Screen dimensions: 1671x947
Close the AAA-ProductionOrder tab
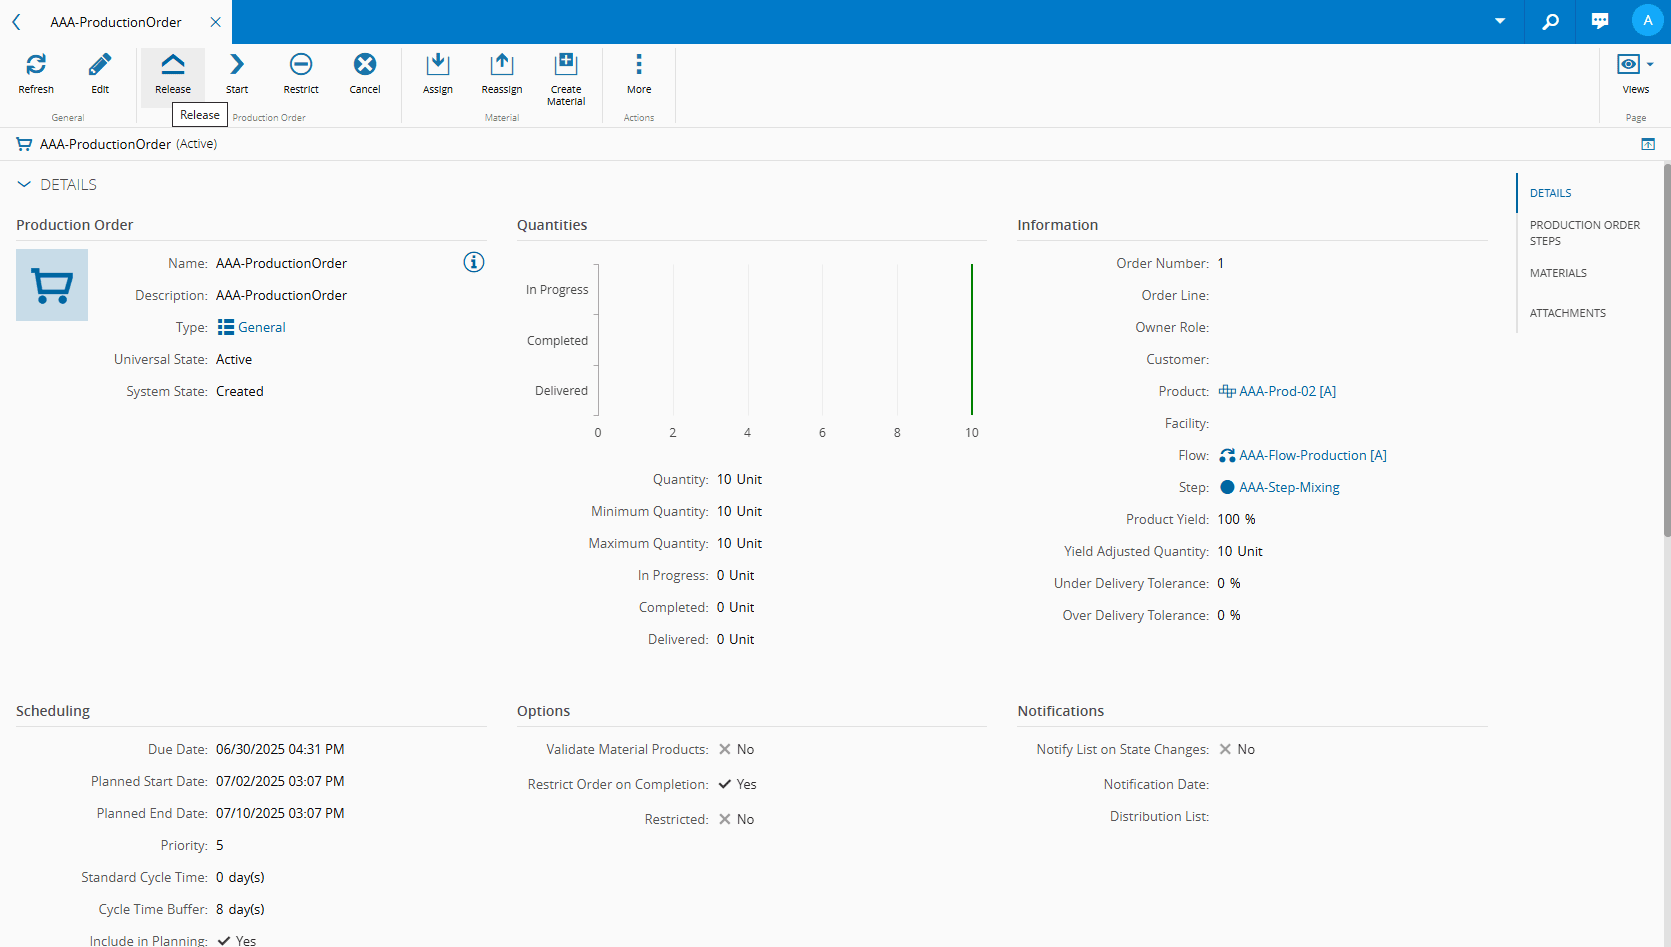coord(216,22)
